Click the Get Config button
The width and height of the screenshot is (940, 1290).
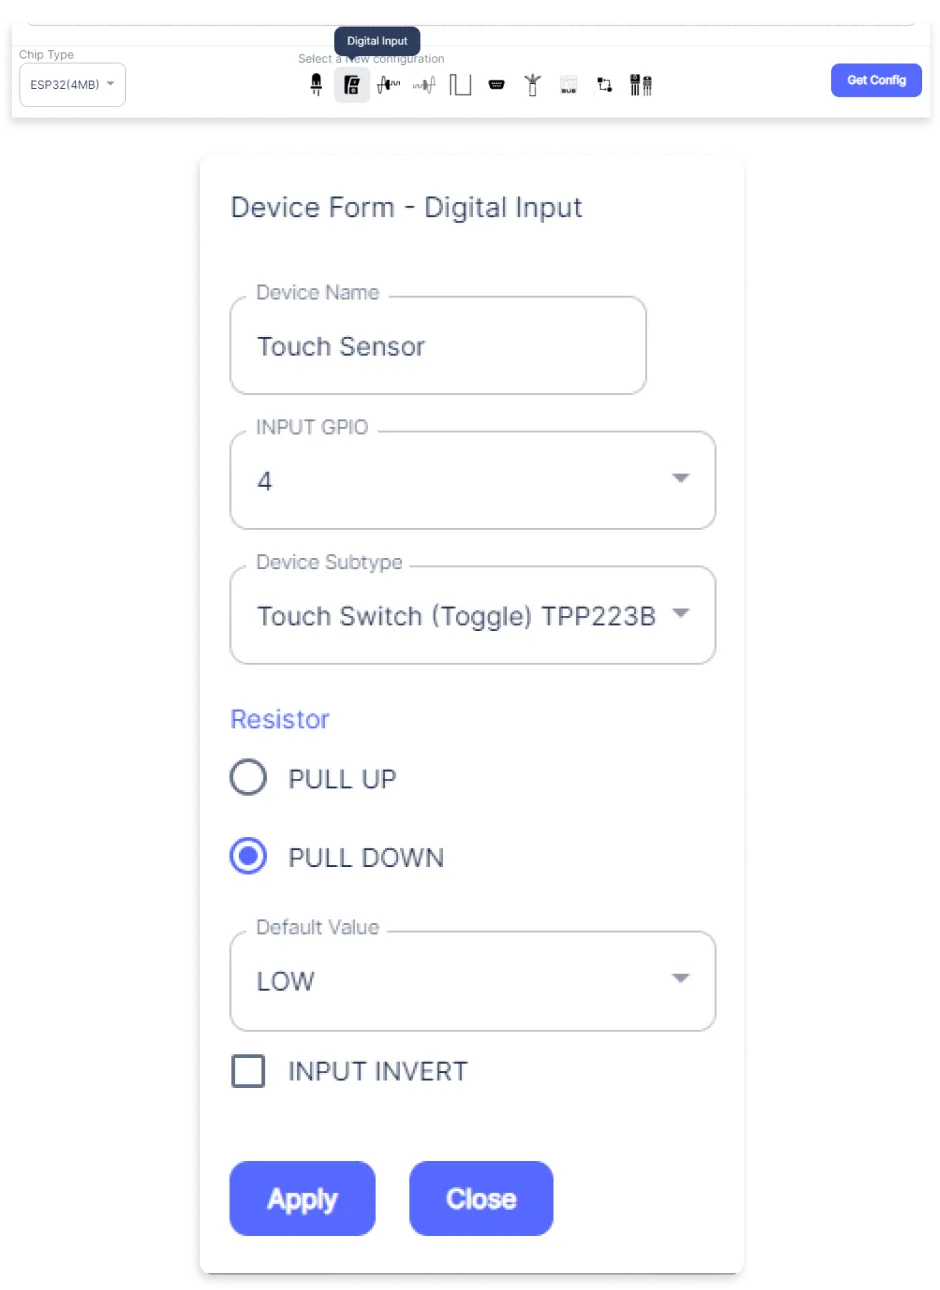876,80
